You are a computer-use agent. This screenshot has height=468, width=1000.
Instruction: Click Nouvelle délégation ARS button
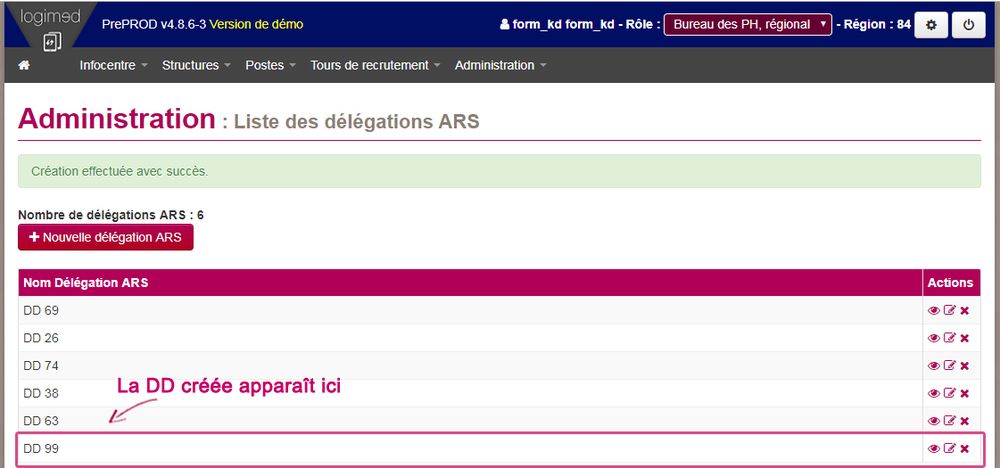coord(105,237)
